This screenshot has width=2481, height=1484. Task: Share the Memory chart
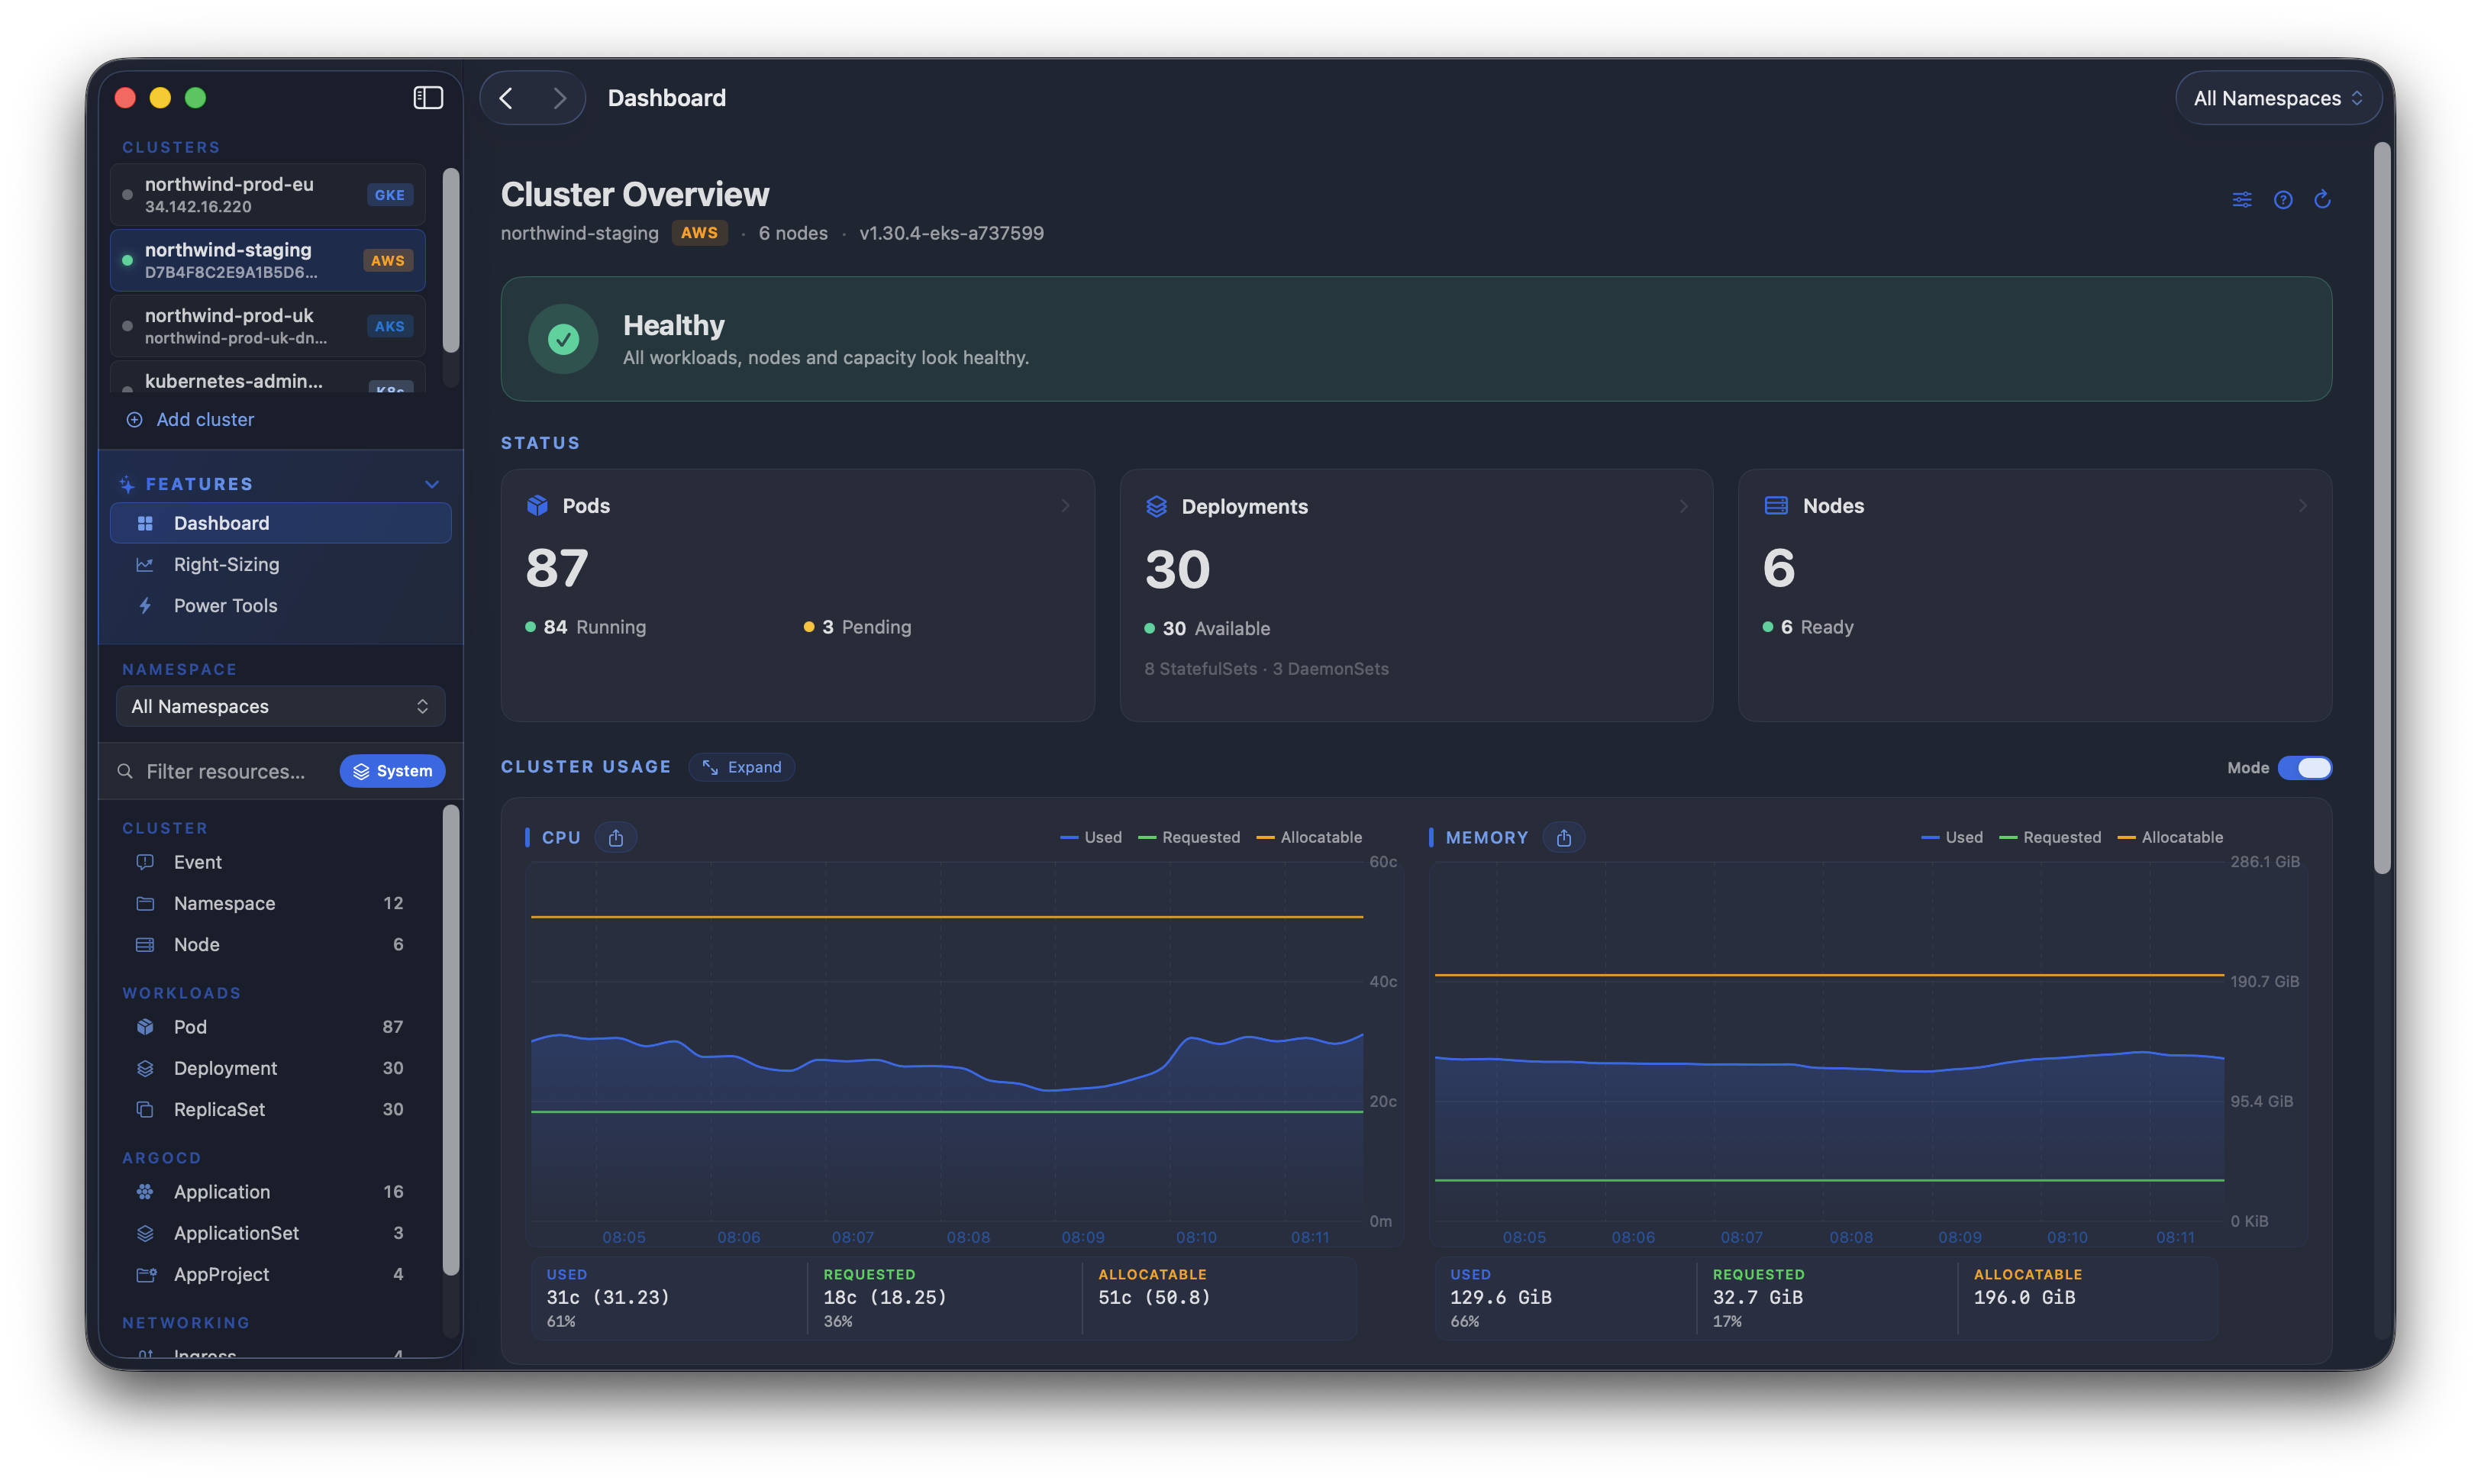point(1564,838)
